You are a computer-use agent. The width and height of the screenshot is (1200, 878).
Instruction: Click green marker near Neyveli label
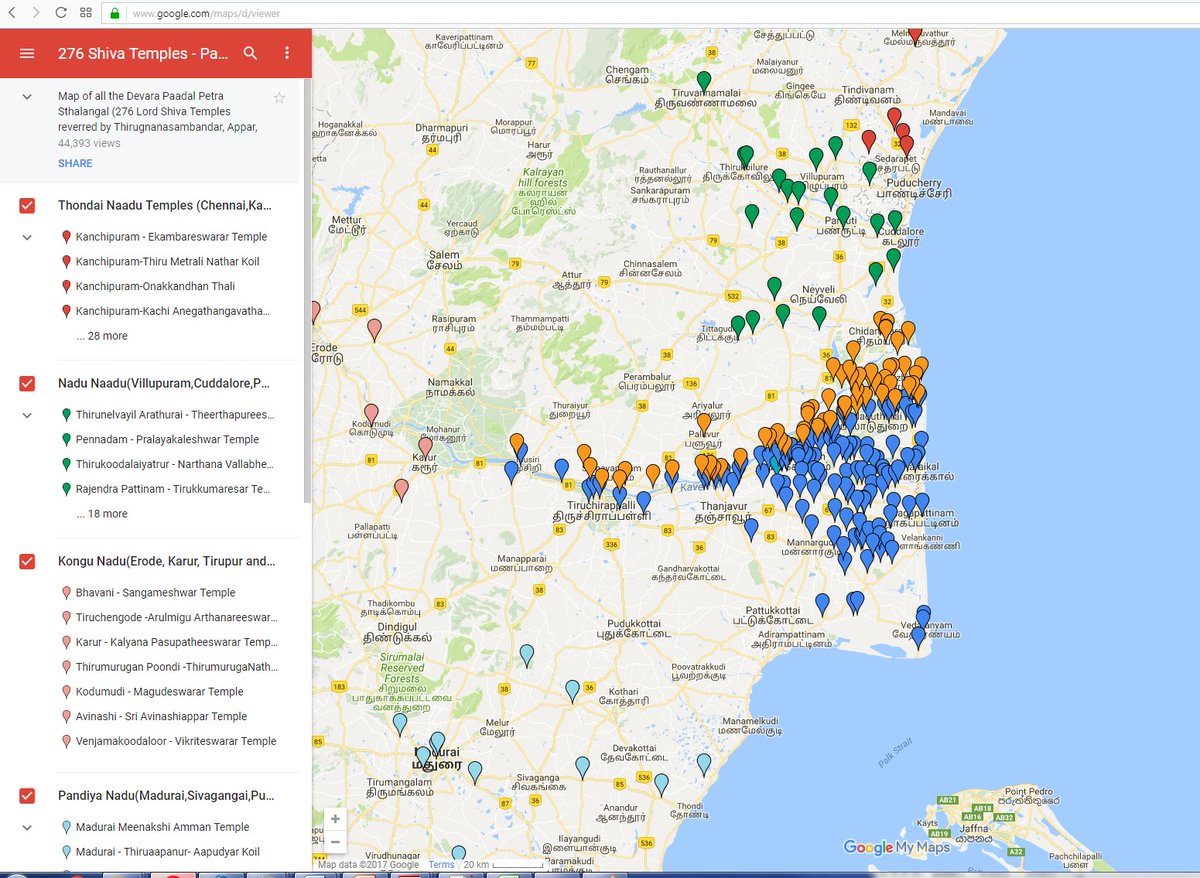819,318
